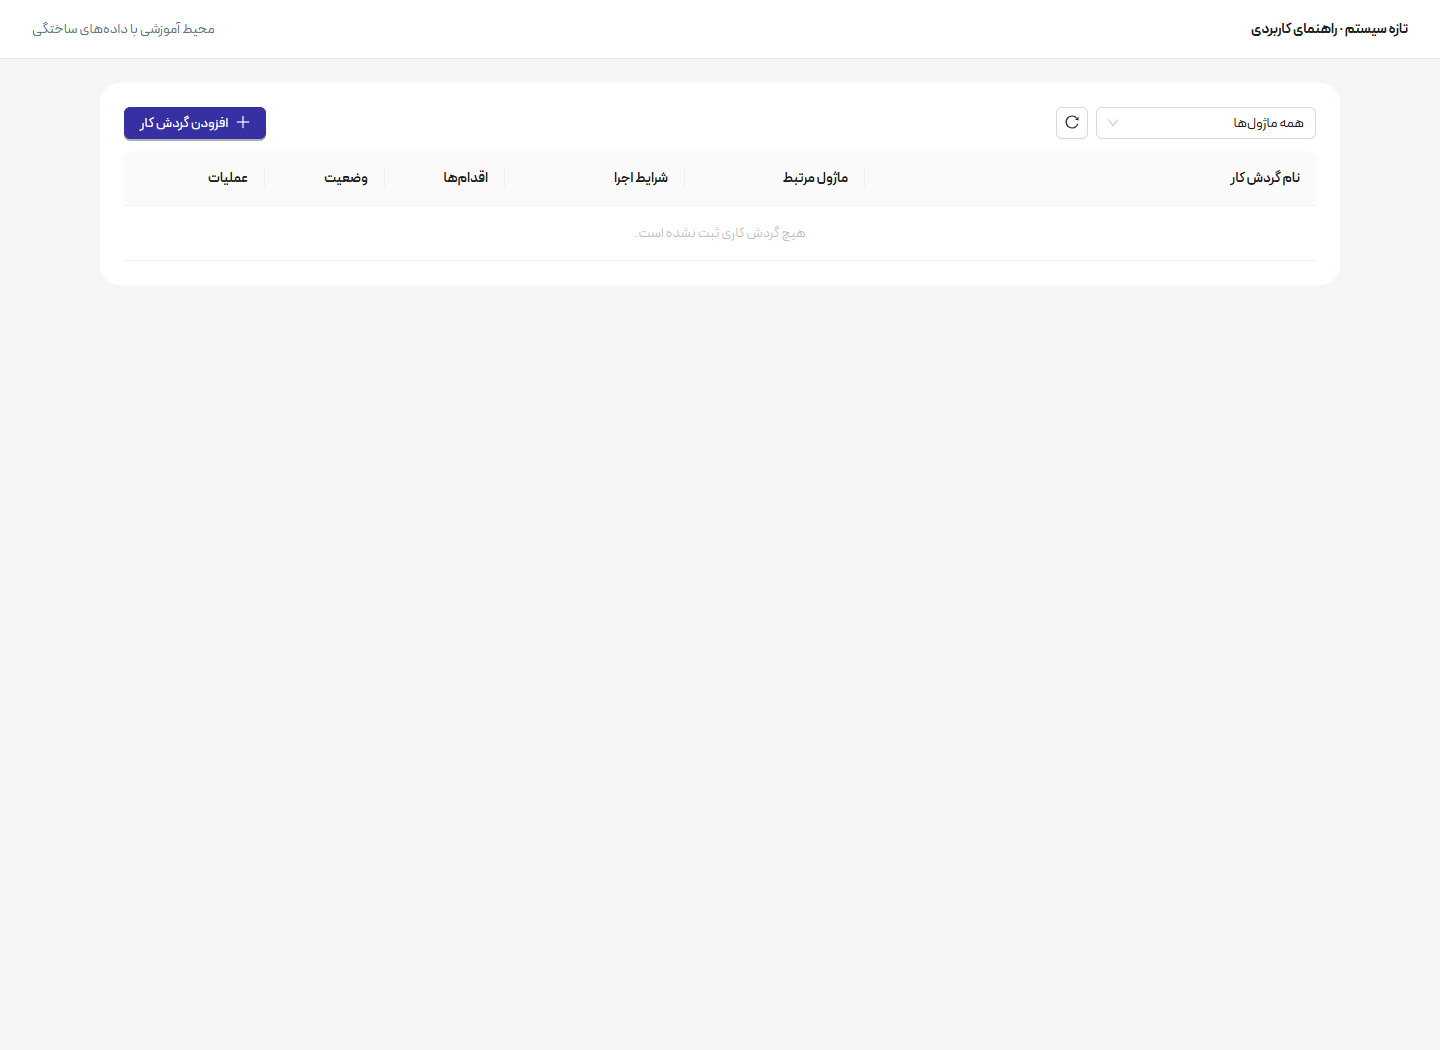Click the page title تازه سیستم · راهنمای کاربردی
Screen dimensions: 1440x1050
coord(1329,29)
